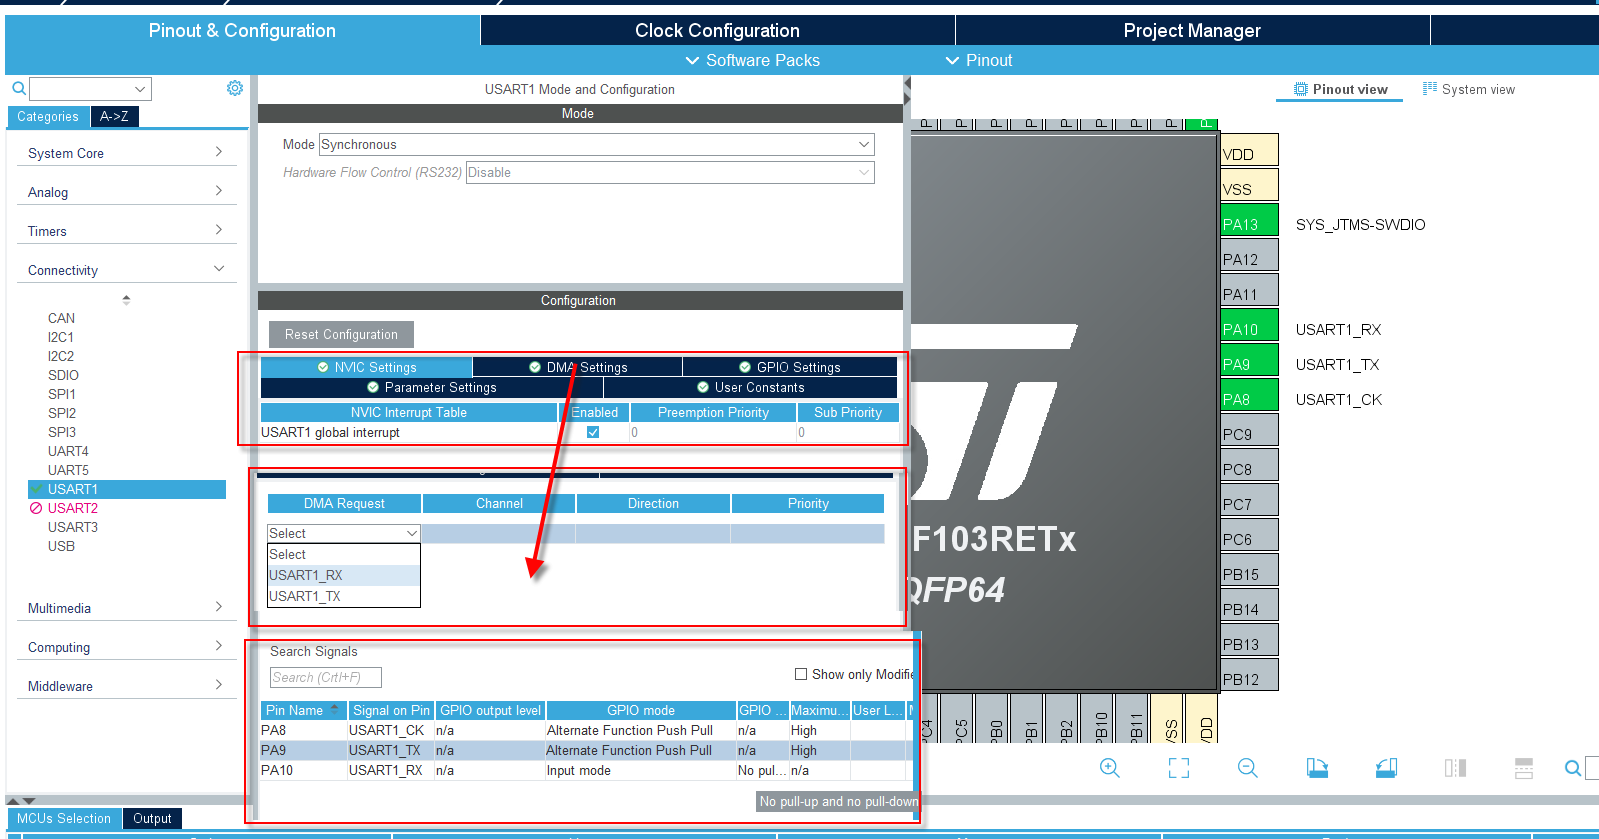Click the green PA9 pin
The image size is (1599, 839).
pyautogui.click(x=1249, y=360)
